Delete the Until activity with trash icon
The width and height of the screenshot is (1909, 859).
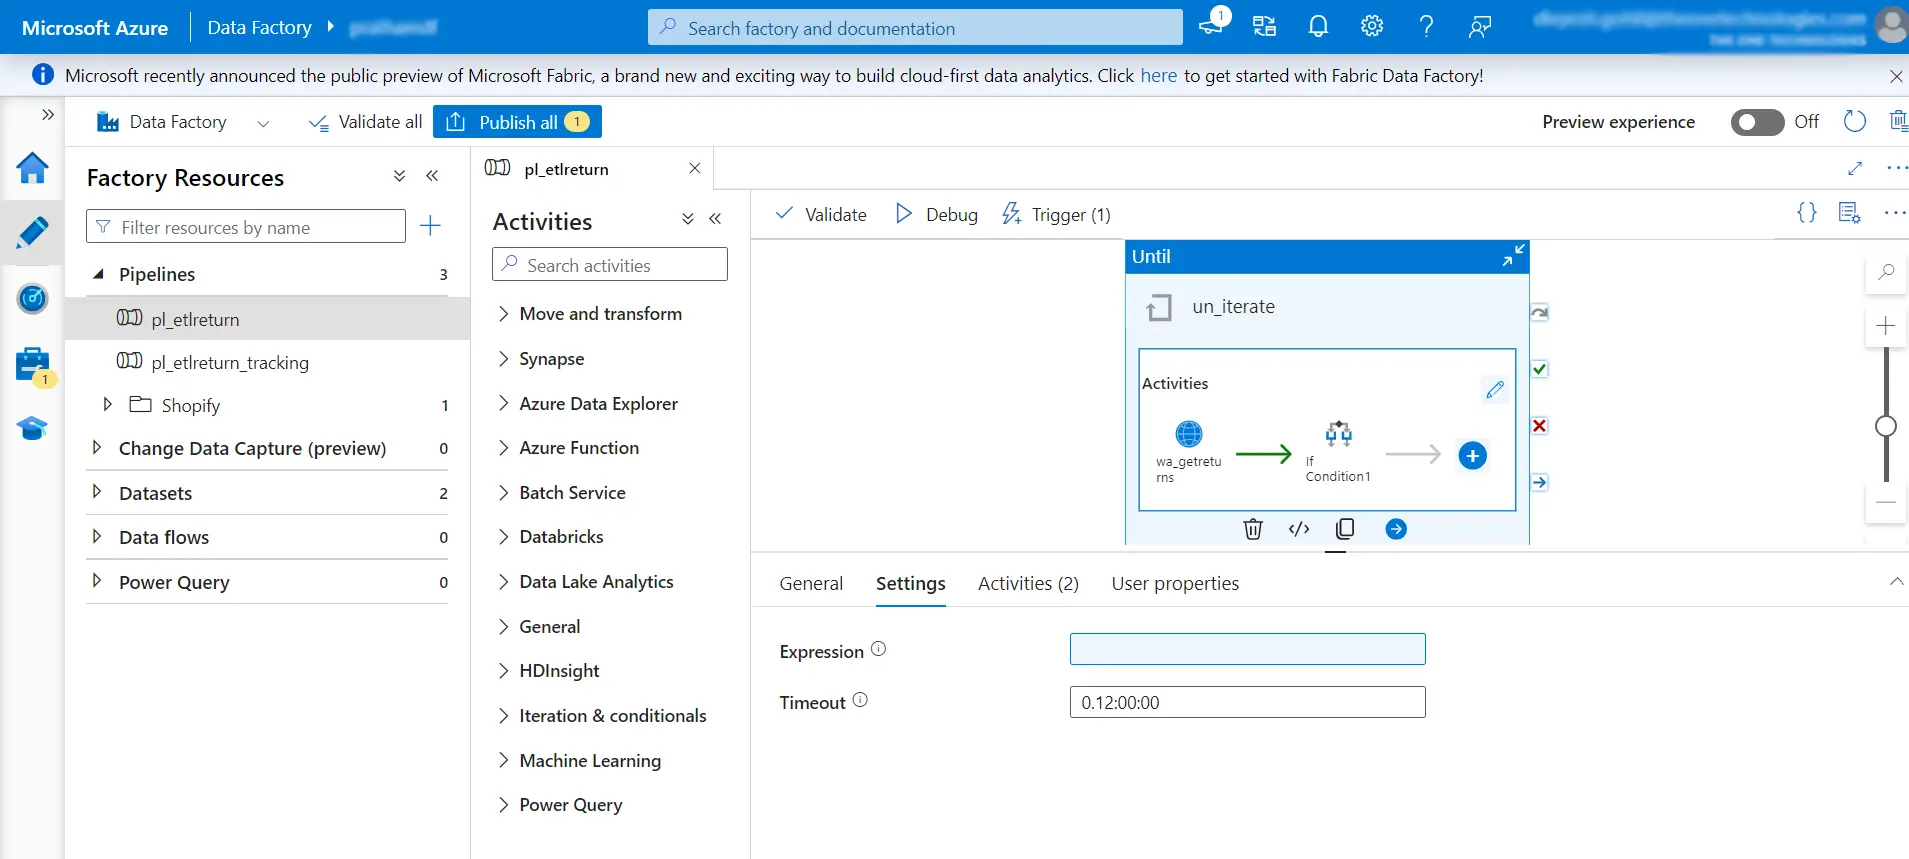coord(1253,529)
